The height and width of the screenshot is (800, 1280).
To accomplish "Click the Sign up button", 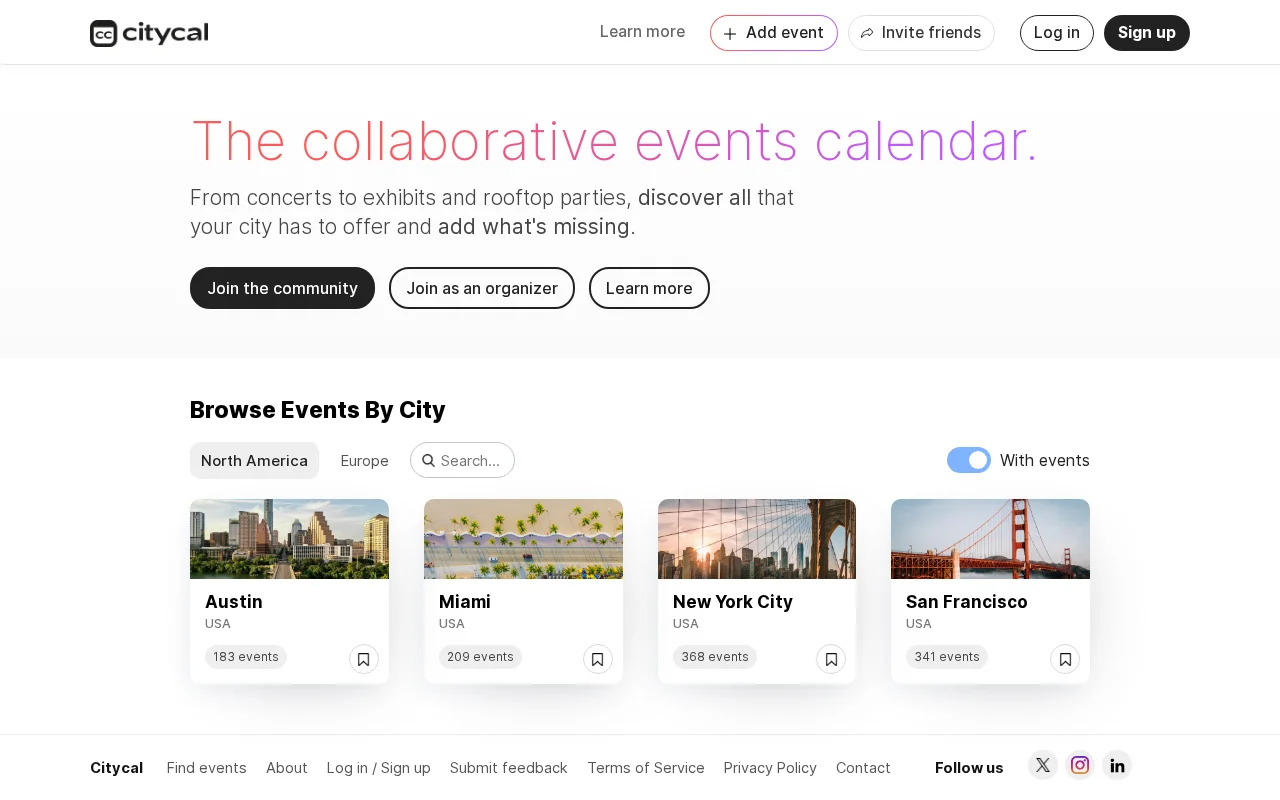I will [1147, 33].
